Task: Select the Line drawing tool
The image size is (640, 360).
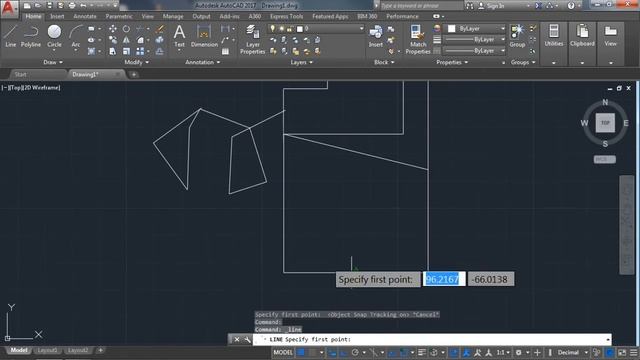Action: [10, 36]
